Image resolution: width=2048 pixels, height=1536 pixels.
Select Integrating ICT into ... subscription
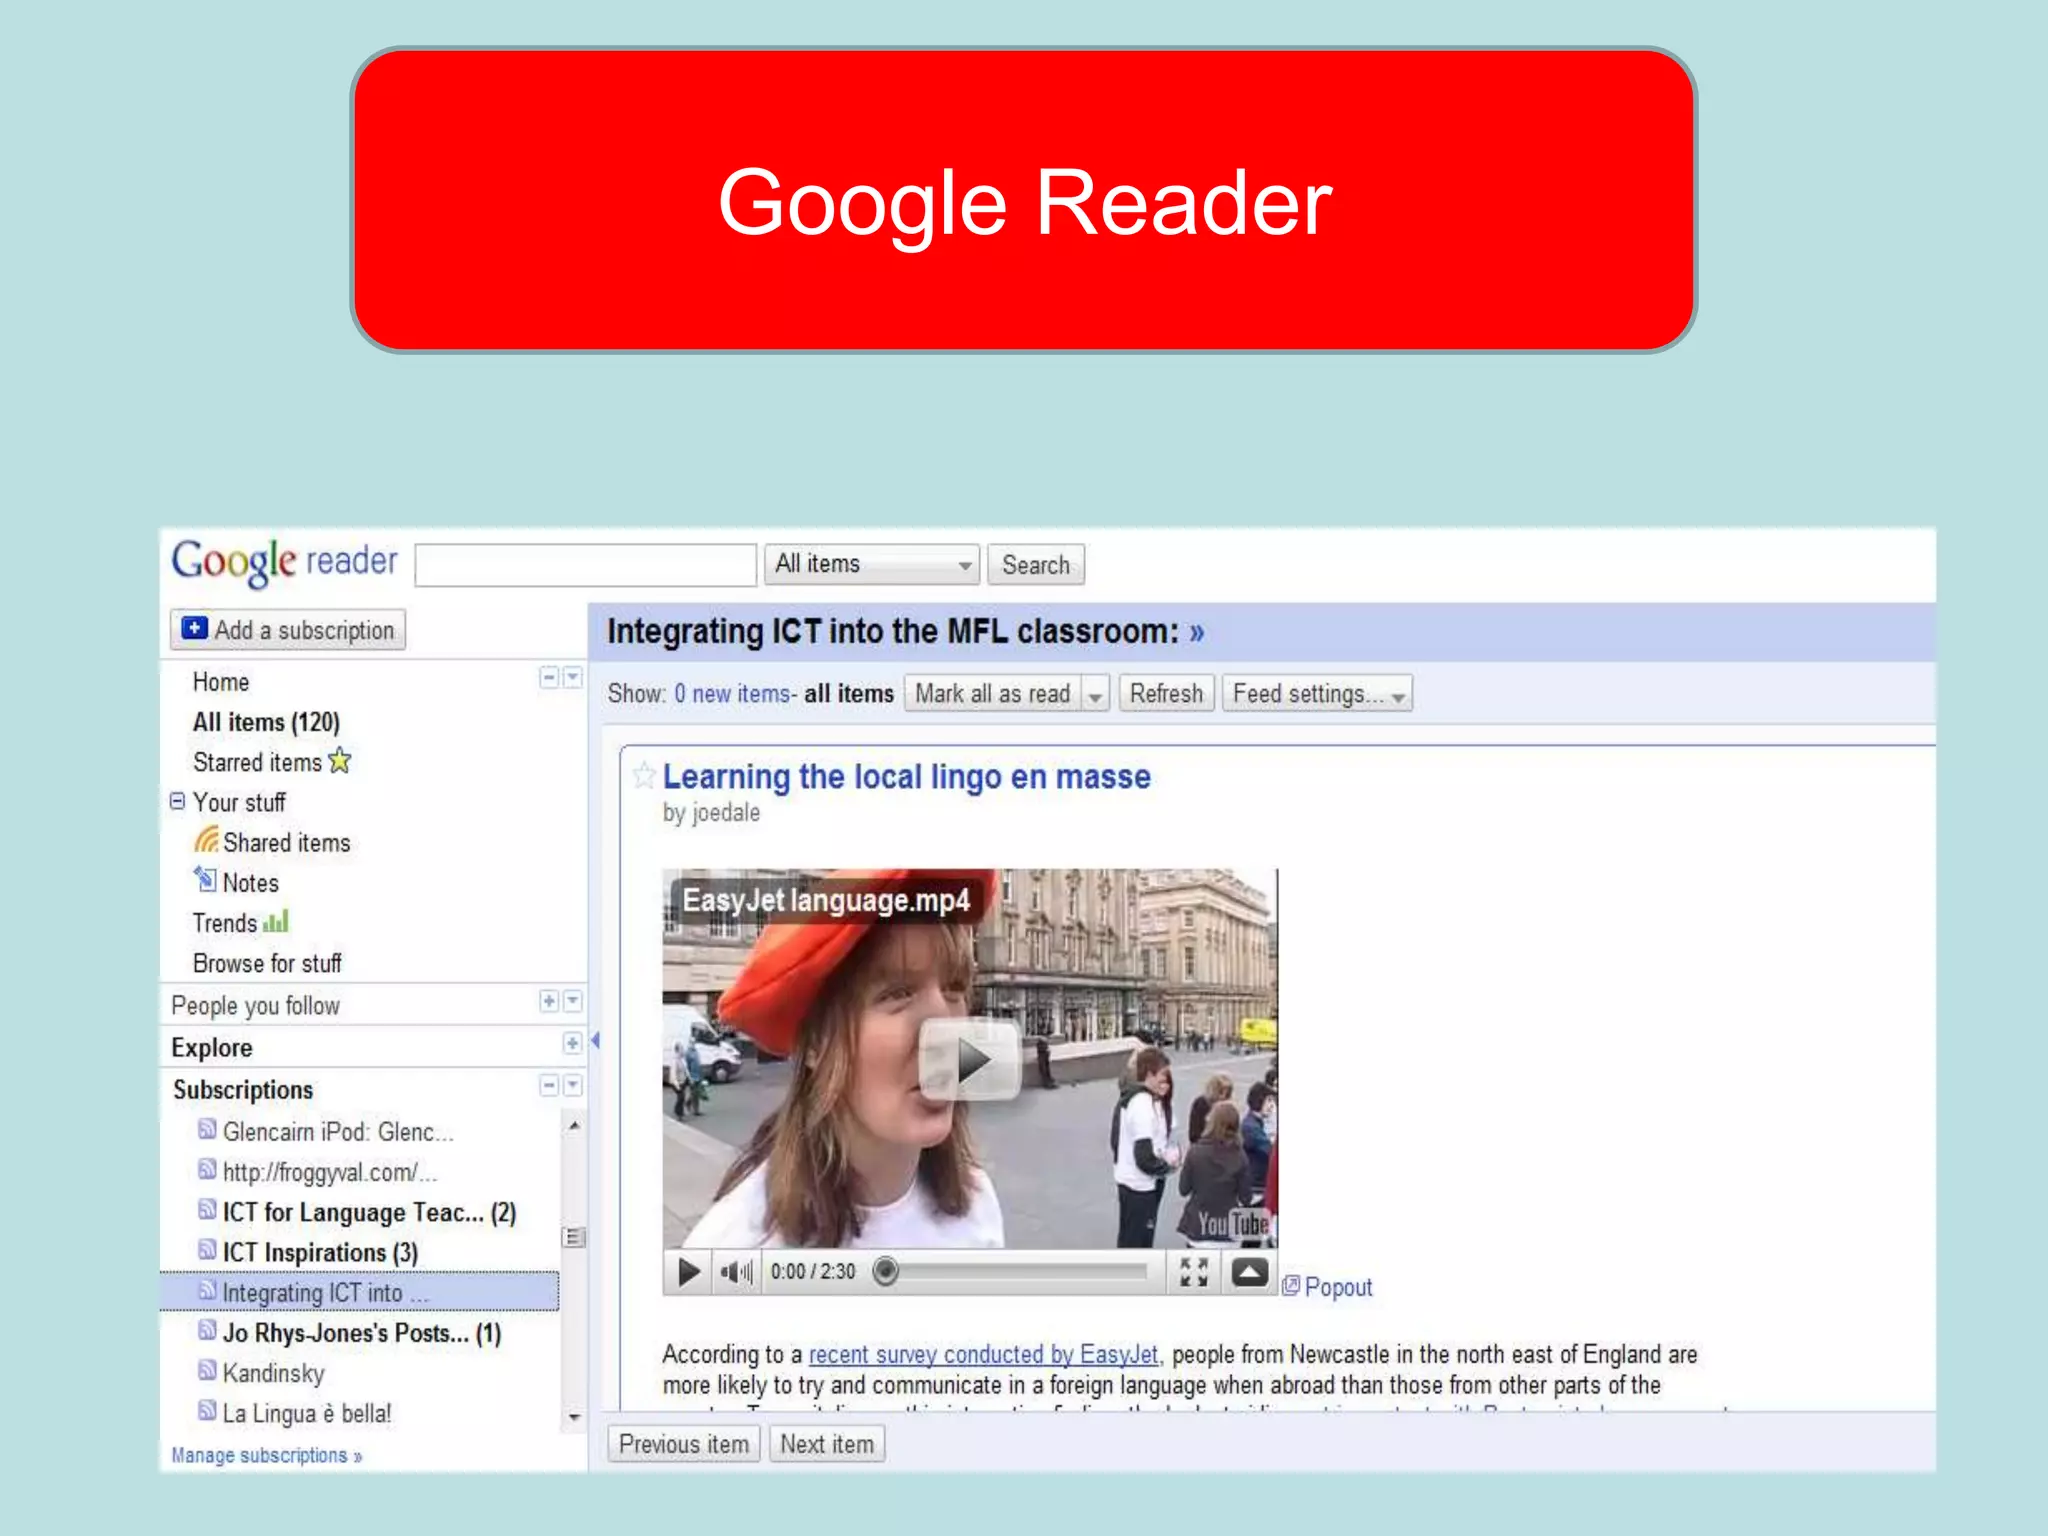click(x=360, y=1292)
